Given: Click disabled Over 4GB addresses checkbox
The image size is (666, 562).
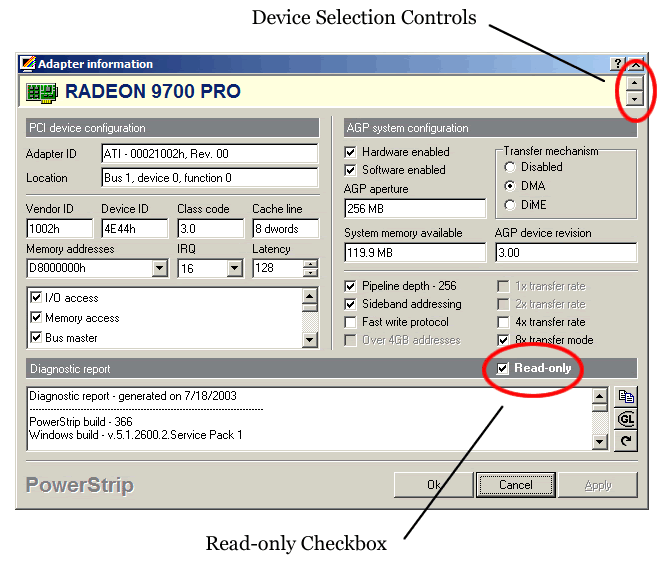Looking at the screenshot, I should point(350,340).
